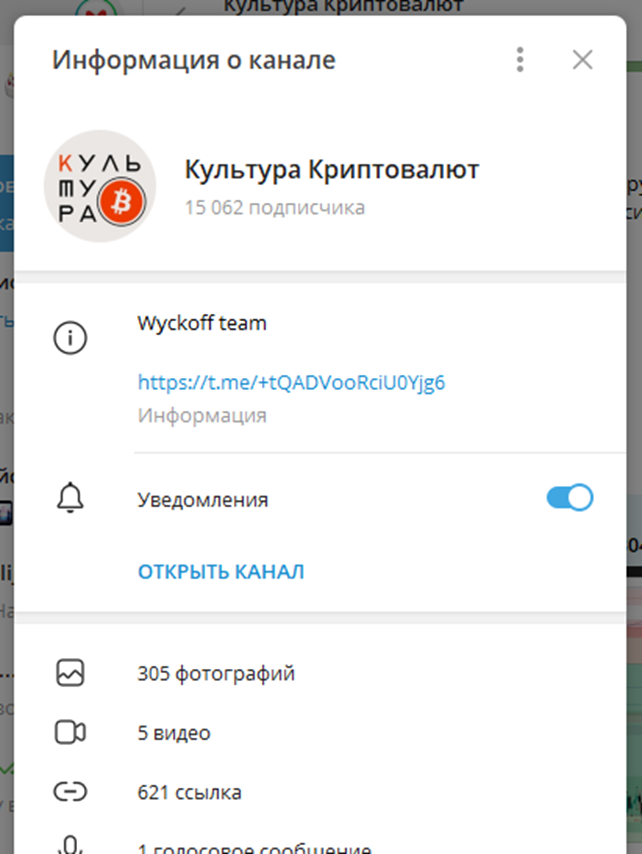This screenshot has width=642, height=854.
Task: Click the Уведомления label
Action: (203, 499)
